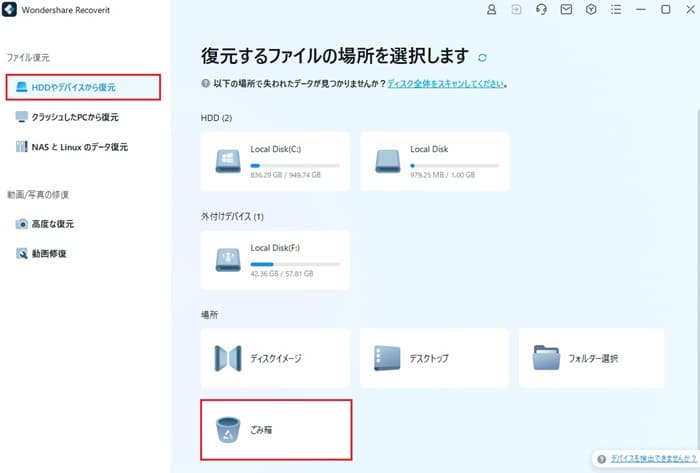700x473 pixels.
Task: Click the デスクトップ location icon
Action: (x=387, y=358)
